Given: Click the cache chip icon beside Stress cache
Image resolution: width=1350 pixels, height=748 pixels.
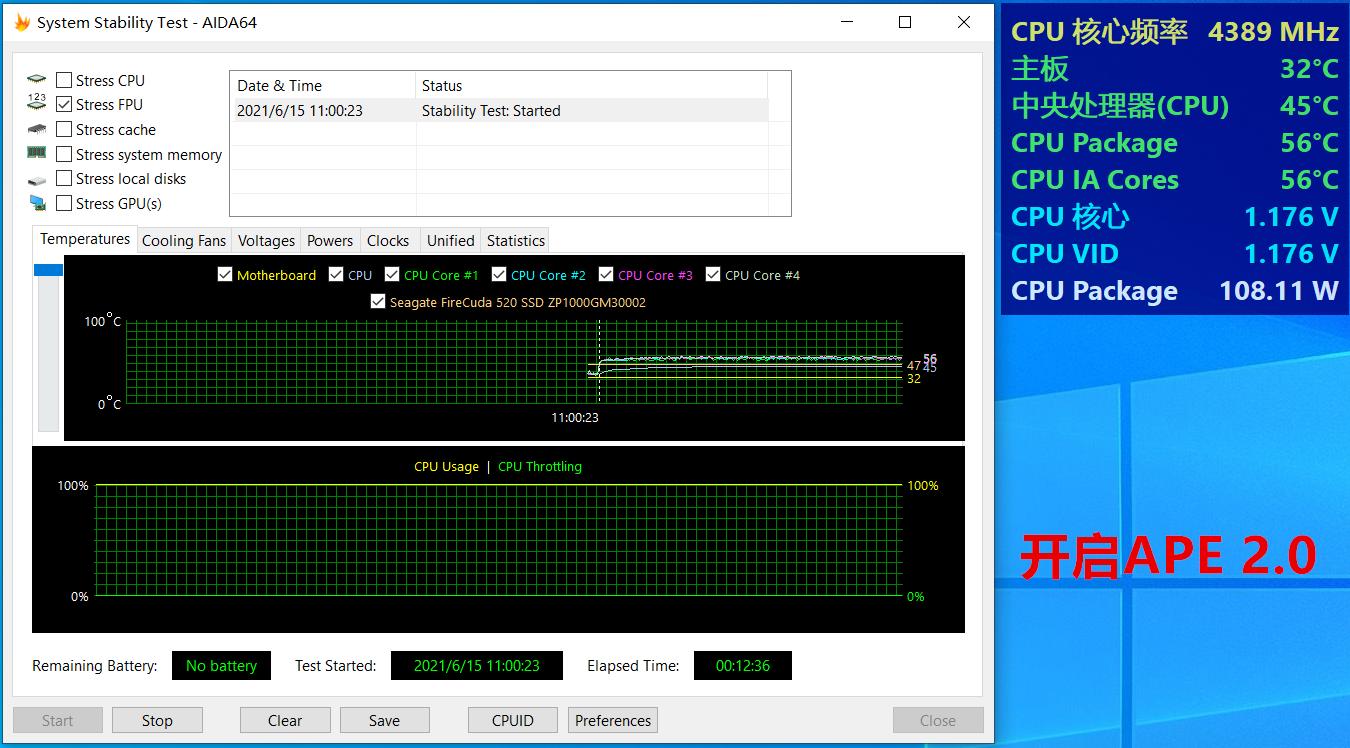Looking at the screenshot, I should (x=37, y=129).
